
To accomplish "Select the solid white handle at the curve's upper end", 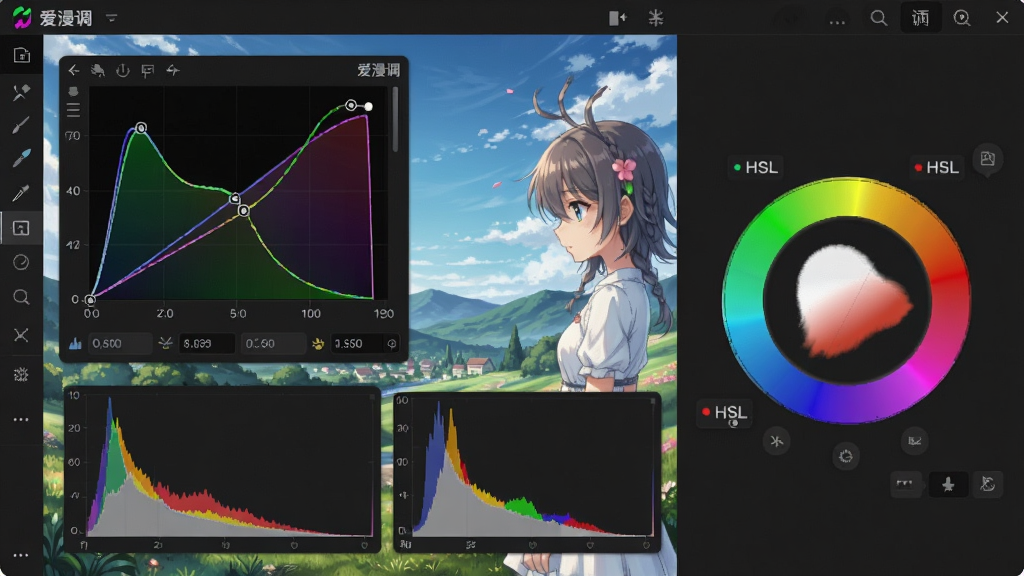I will [x=369, y=106].
